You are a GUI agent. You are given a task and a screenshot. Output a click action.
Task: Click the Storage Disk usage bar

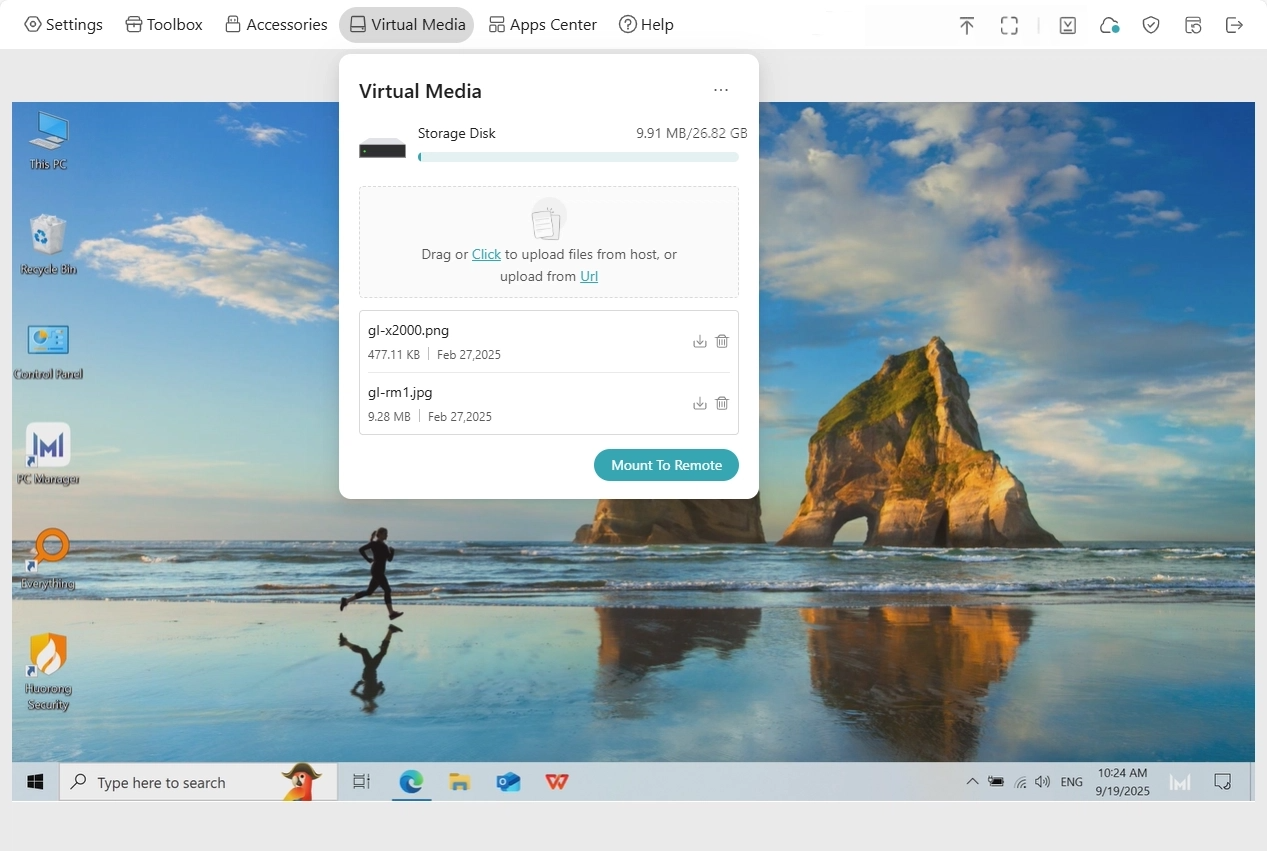coord(578,157)
